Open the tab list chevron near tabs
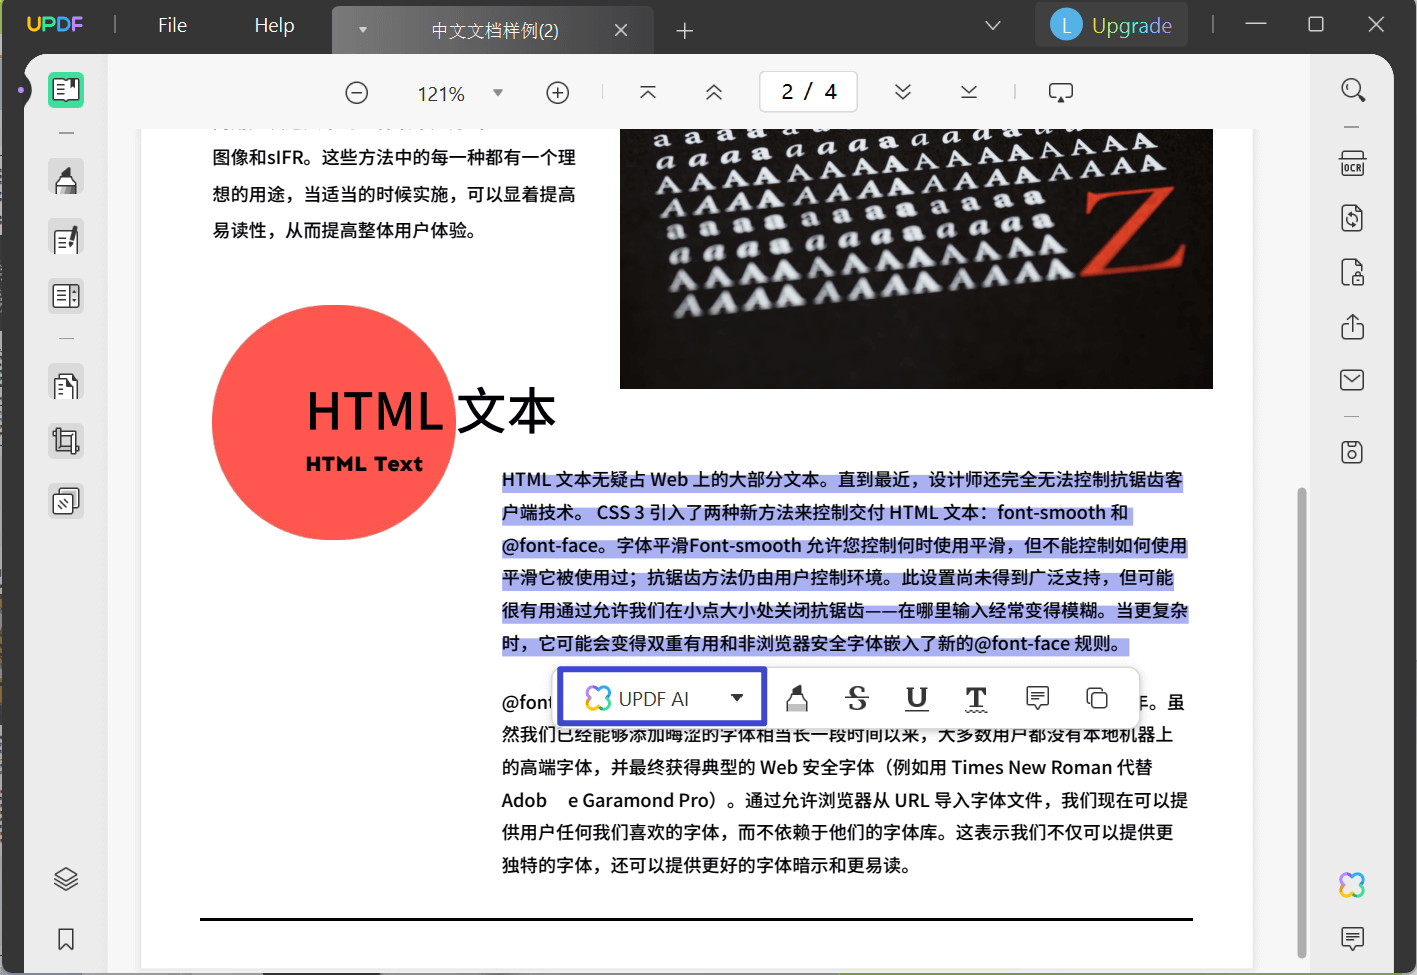1417x975 pixels. tap(363, 30)
